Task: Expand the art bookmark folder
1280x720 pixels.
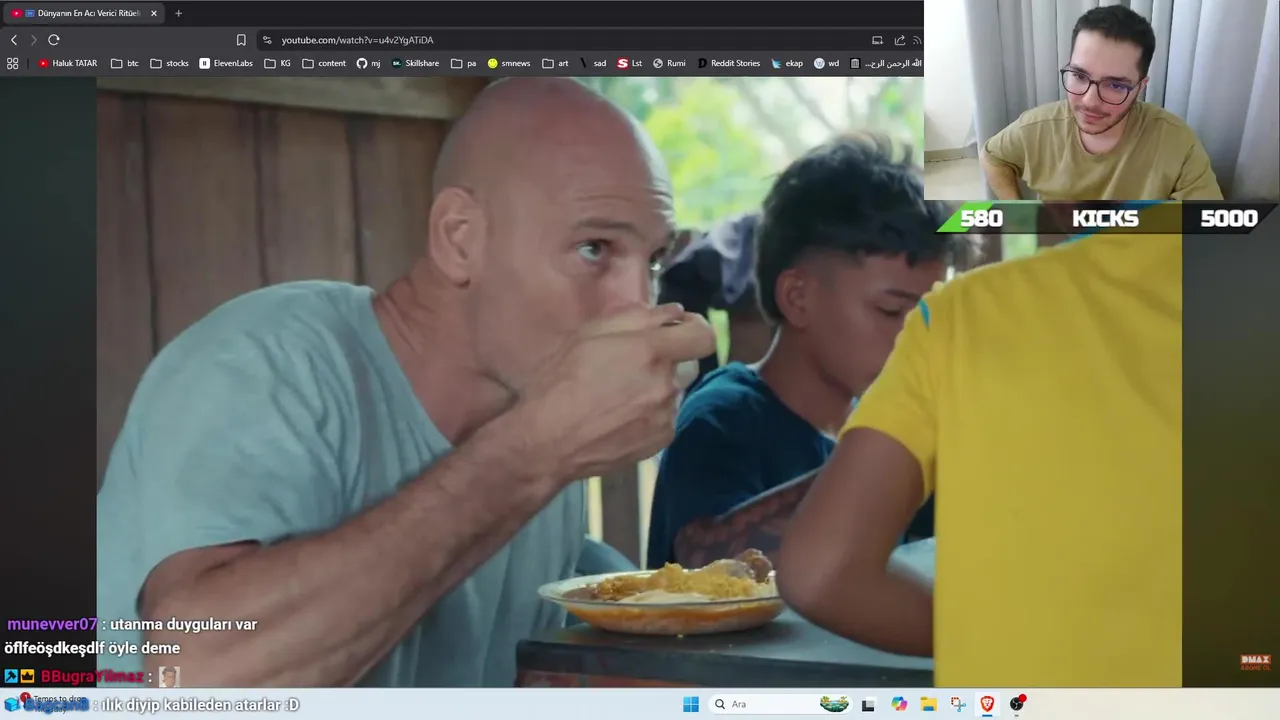Action: click(555, 63)
